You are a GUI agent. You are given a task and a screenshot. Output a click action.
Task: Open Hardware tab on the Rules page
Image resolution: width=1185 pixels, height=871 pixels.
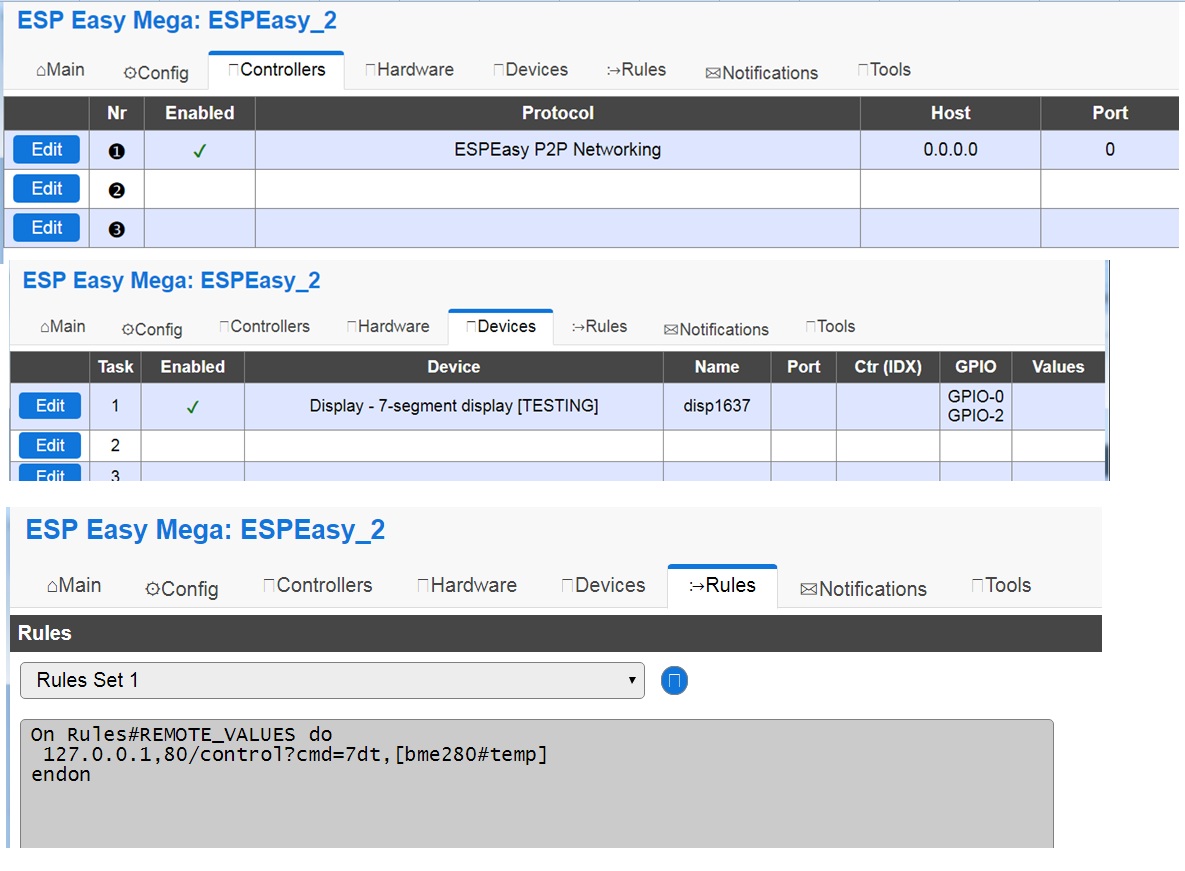467,585
